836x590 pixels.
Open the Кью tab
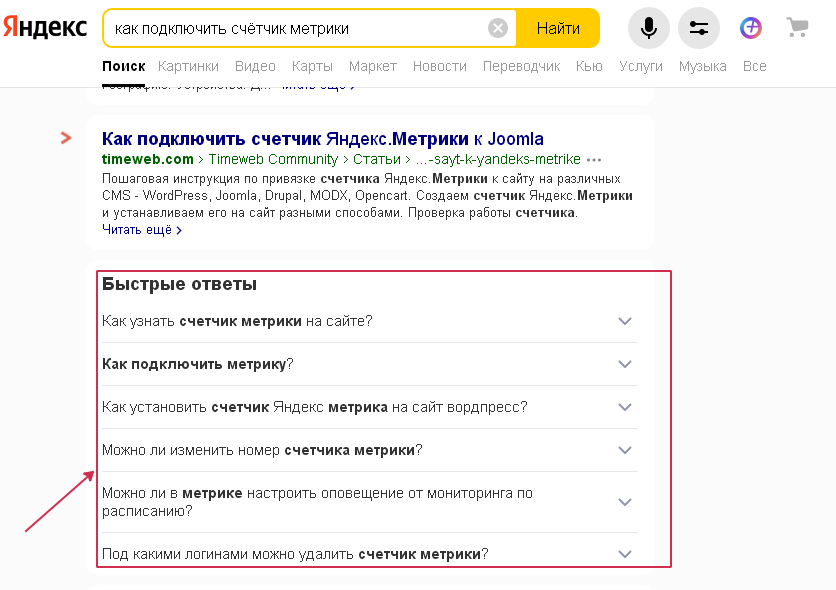pyautogui.click(x=589, y=66)
